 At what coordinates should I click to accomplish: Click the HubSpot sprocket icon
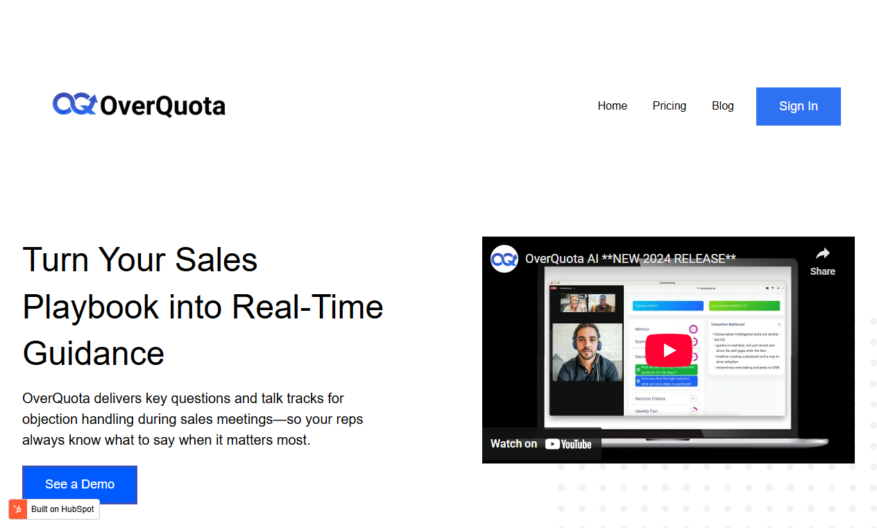coord(18,509)
